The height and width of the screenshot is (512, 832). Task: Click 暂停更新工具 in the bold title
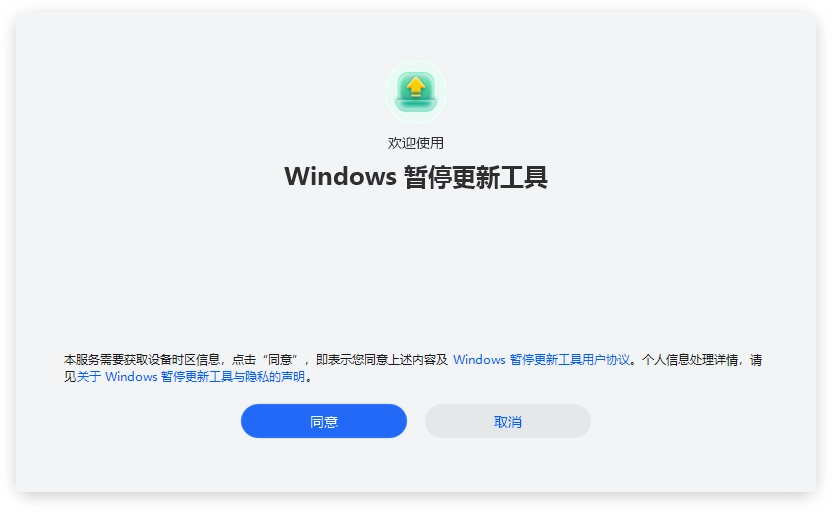pyautogui.click(x=476, y=177)
